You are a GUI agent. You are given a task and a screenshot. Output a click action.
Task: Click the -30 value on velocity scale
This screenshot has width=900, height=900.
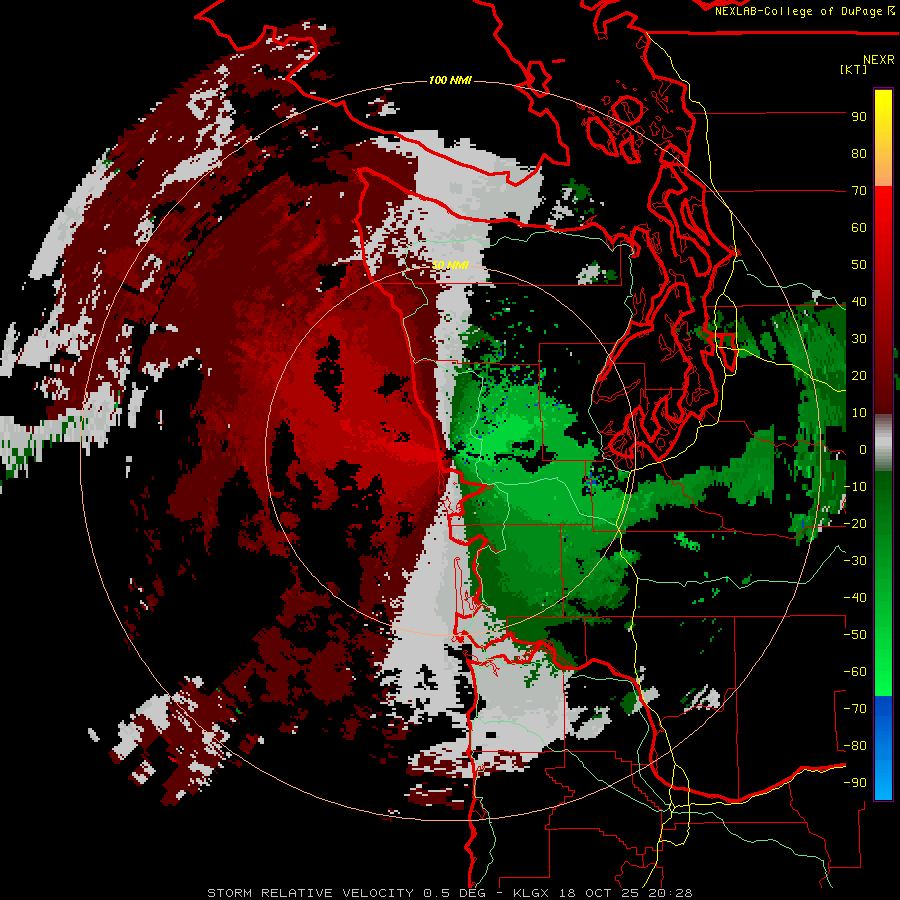point(855,561)
